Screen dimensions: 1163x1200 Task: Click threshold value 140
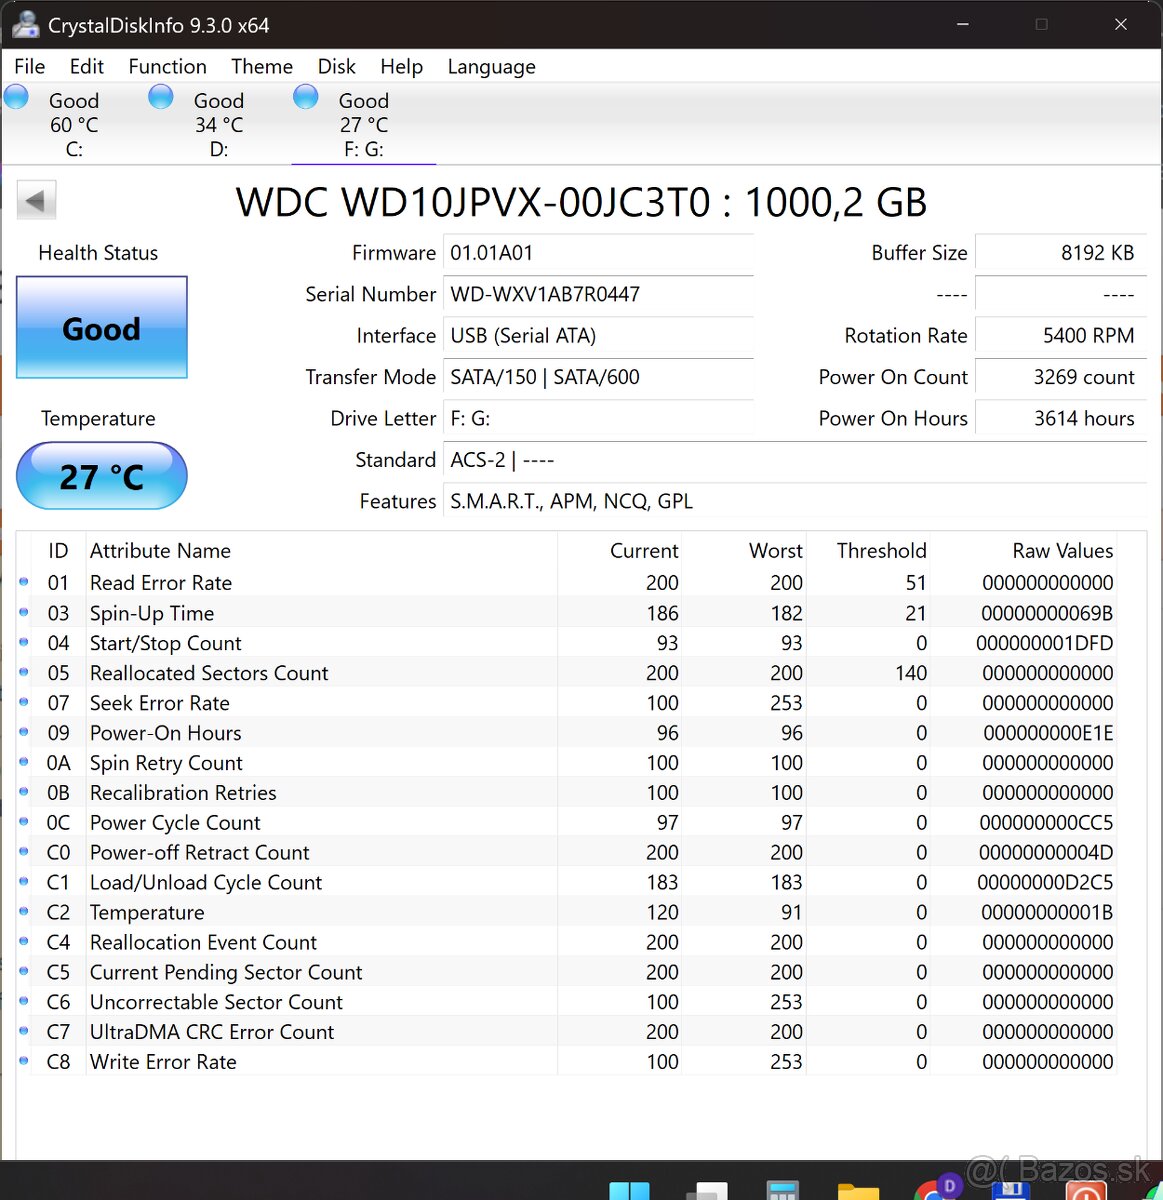pos(911,673)
